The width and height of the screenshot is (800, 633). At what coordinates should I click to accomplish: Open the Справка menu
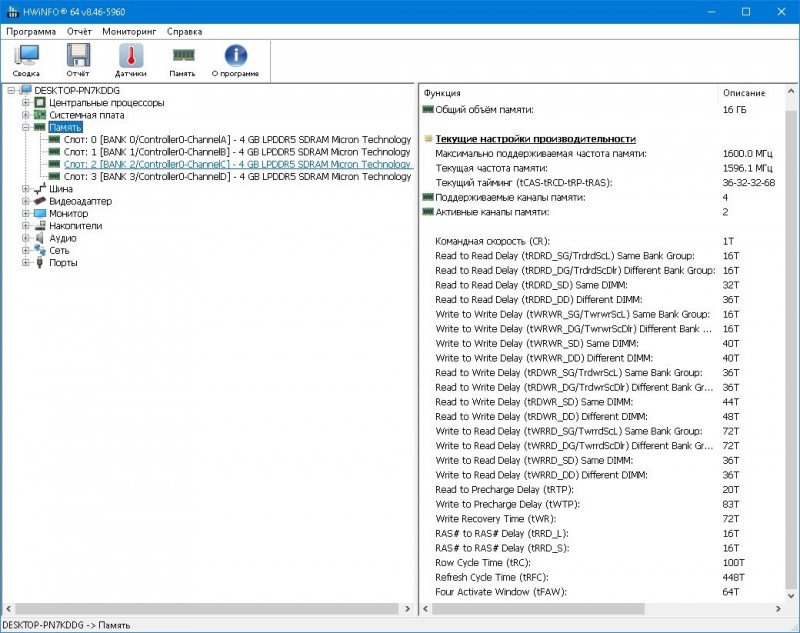(x=184, y=32)
